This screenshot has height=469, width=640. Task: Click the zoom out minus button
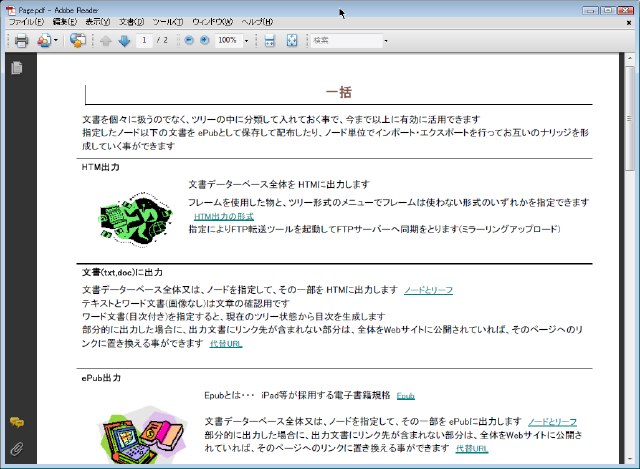point(189,40)
